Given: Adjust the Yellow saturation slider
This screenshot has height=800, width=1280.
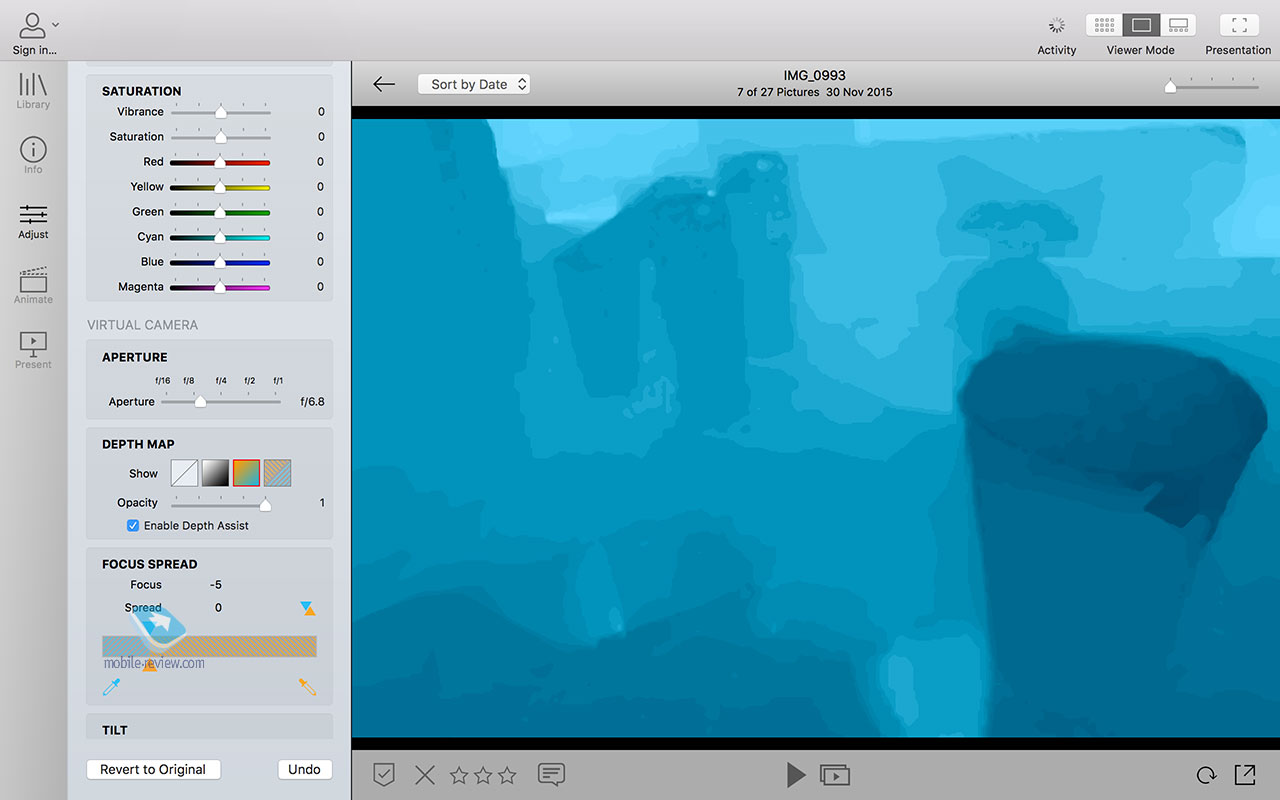Looking at the screenshot, I should pyautogui.click(x=220, y=187).
